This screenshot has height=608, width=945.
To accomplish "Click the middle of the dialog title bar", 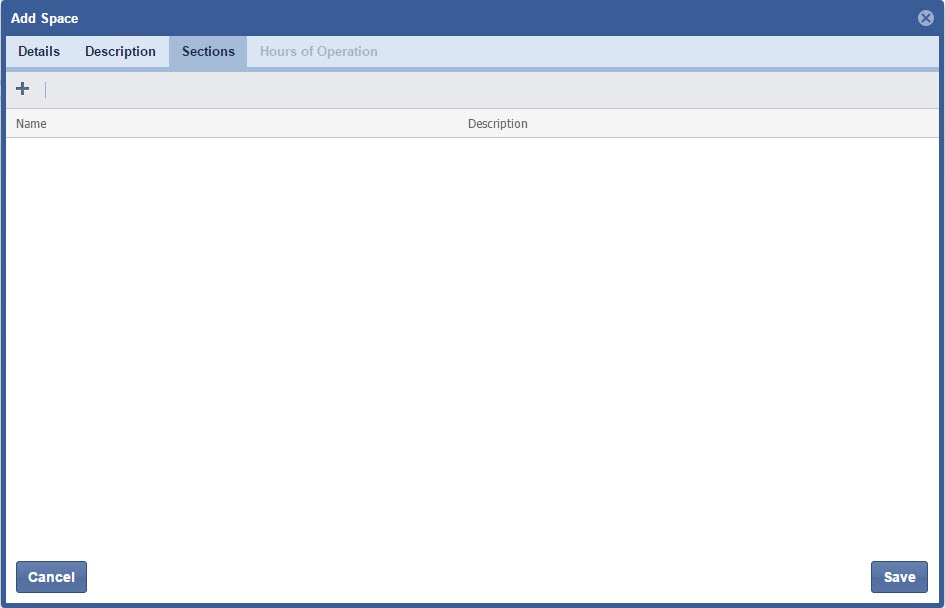I will tap(472, 18).
